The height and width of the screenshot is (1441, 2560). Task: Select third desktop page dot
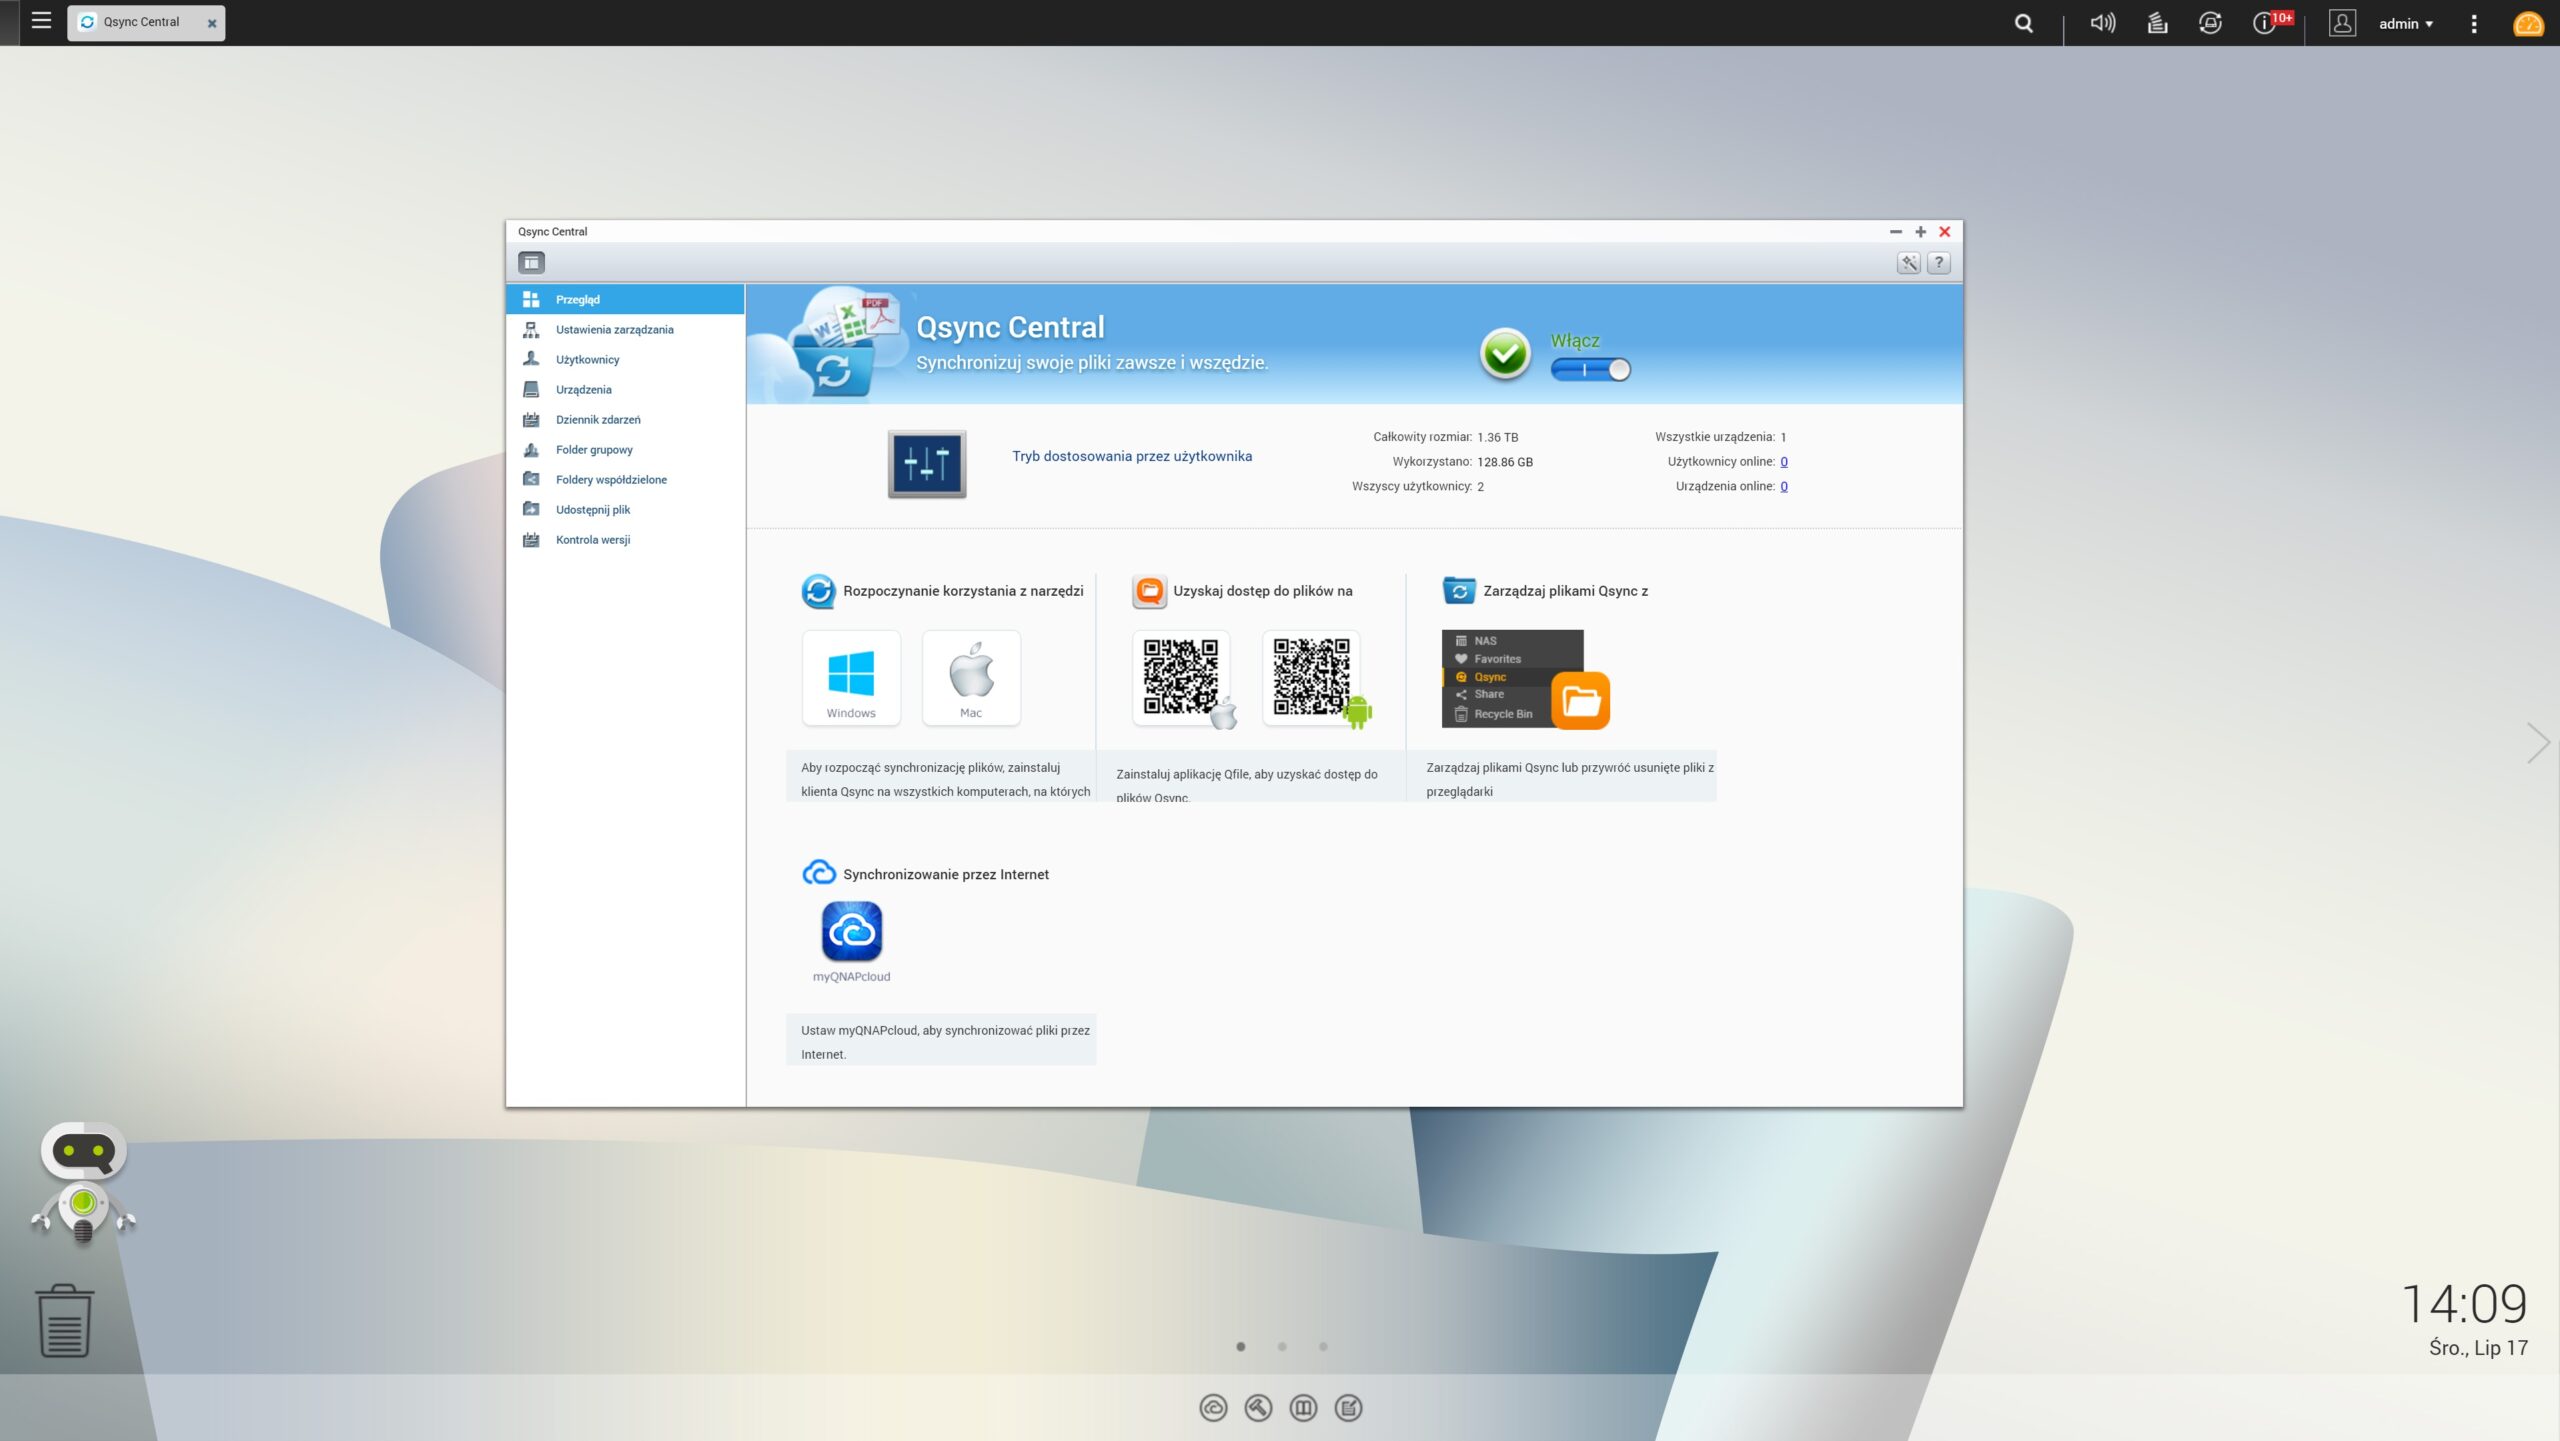click(1322, 1347)
